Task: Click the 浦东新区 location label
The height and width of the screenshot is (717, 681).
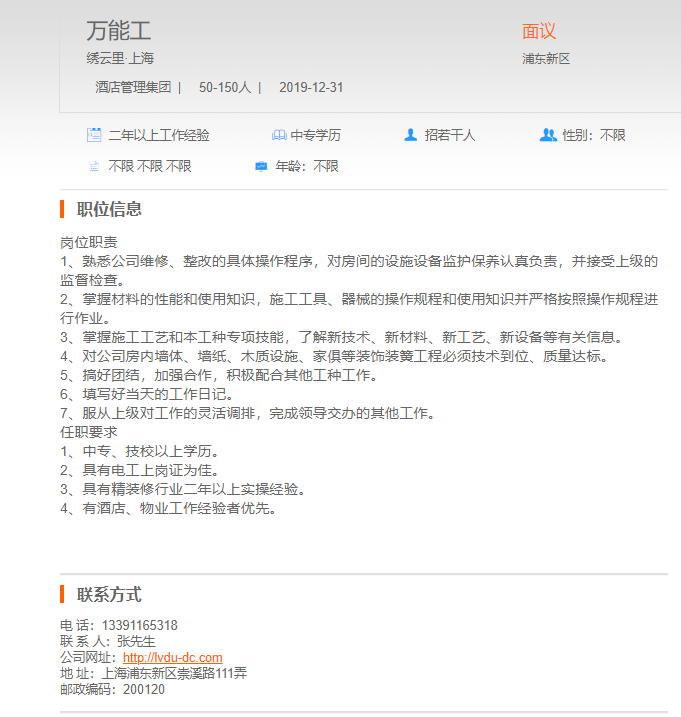Action: tap(546, 59)
